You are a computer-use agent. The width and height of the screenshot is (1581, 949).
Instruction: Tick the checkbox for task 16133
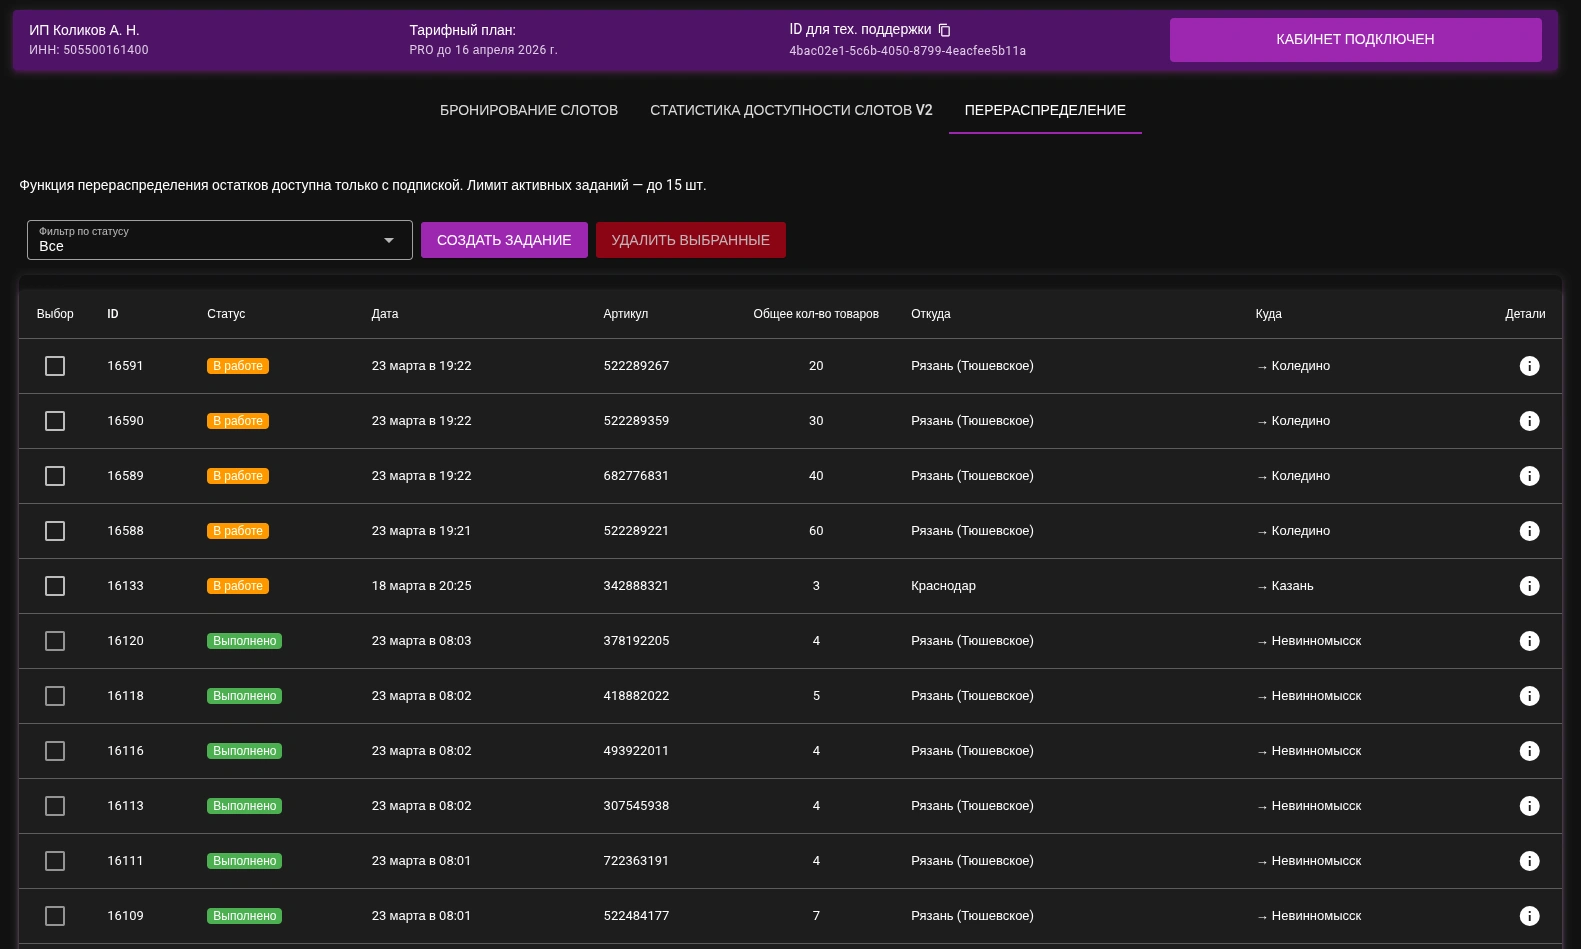(x=55, y=586)
